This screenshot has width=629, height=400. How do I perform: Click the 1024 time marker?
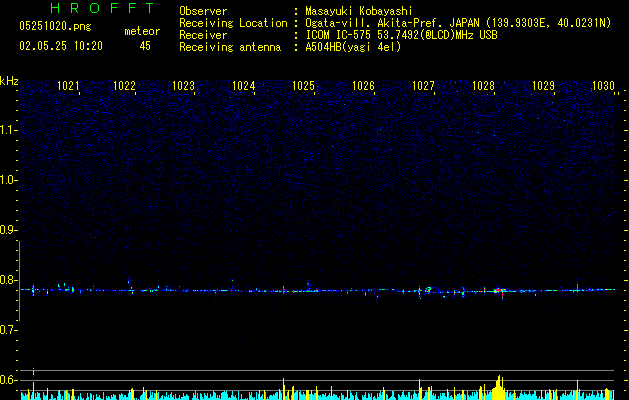click(x=243, y=86)
